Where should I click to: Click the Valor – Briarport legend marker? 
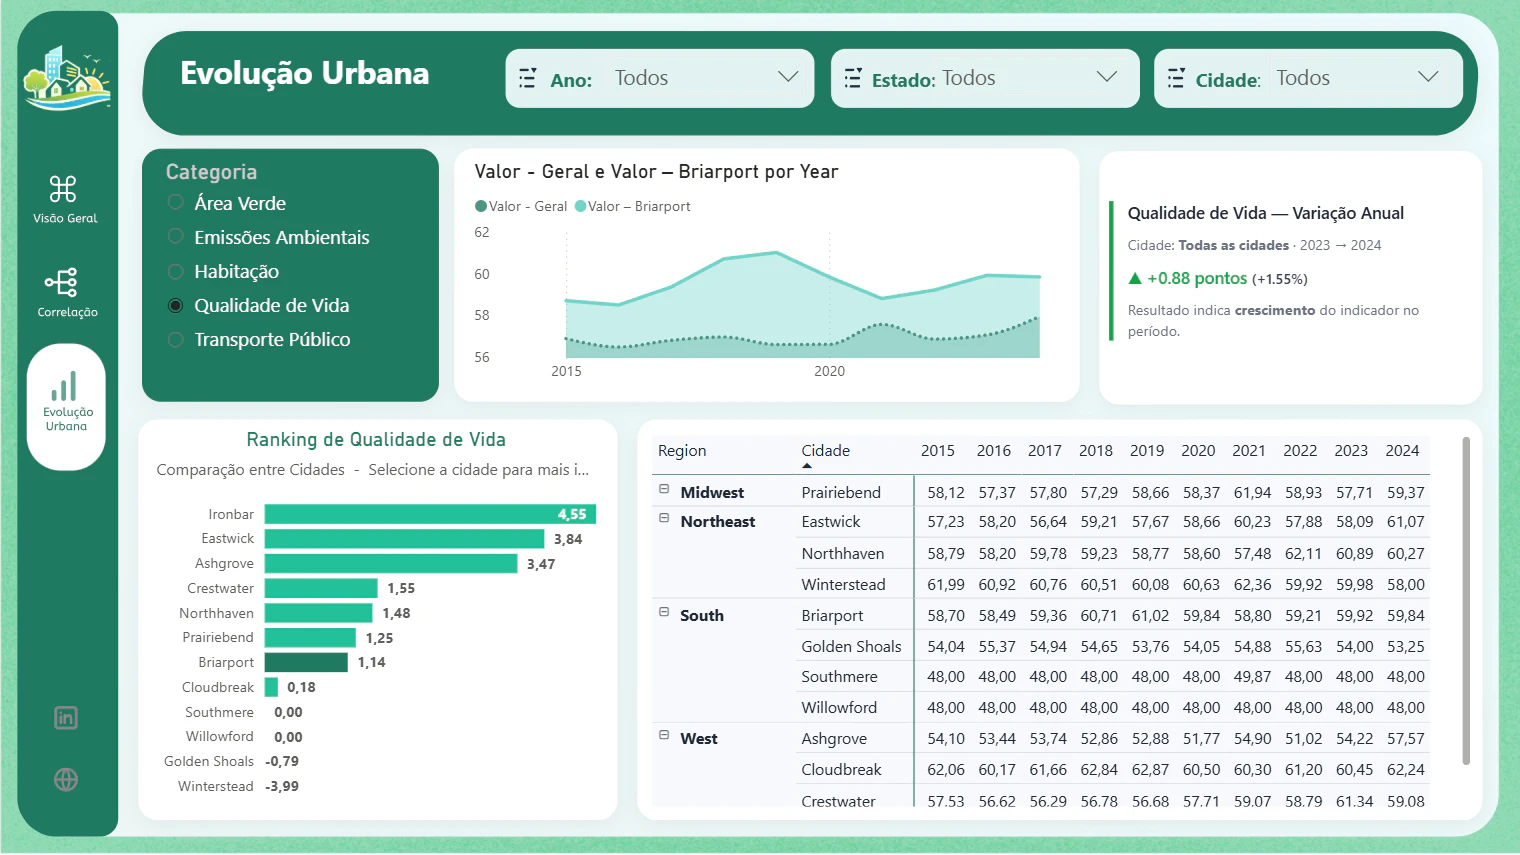tap(581, 207)
